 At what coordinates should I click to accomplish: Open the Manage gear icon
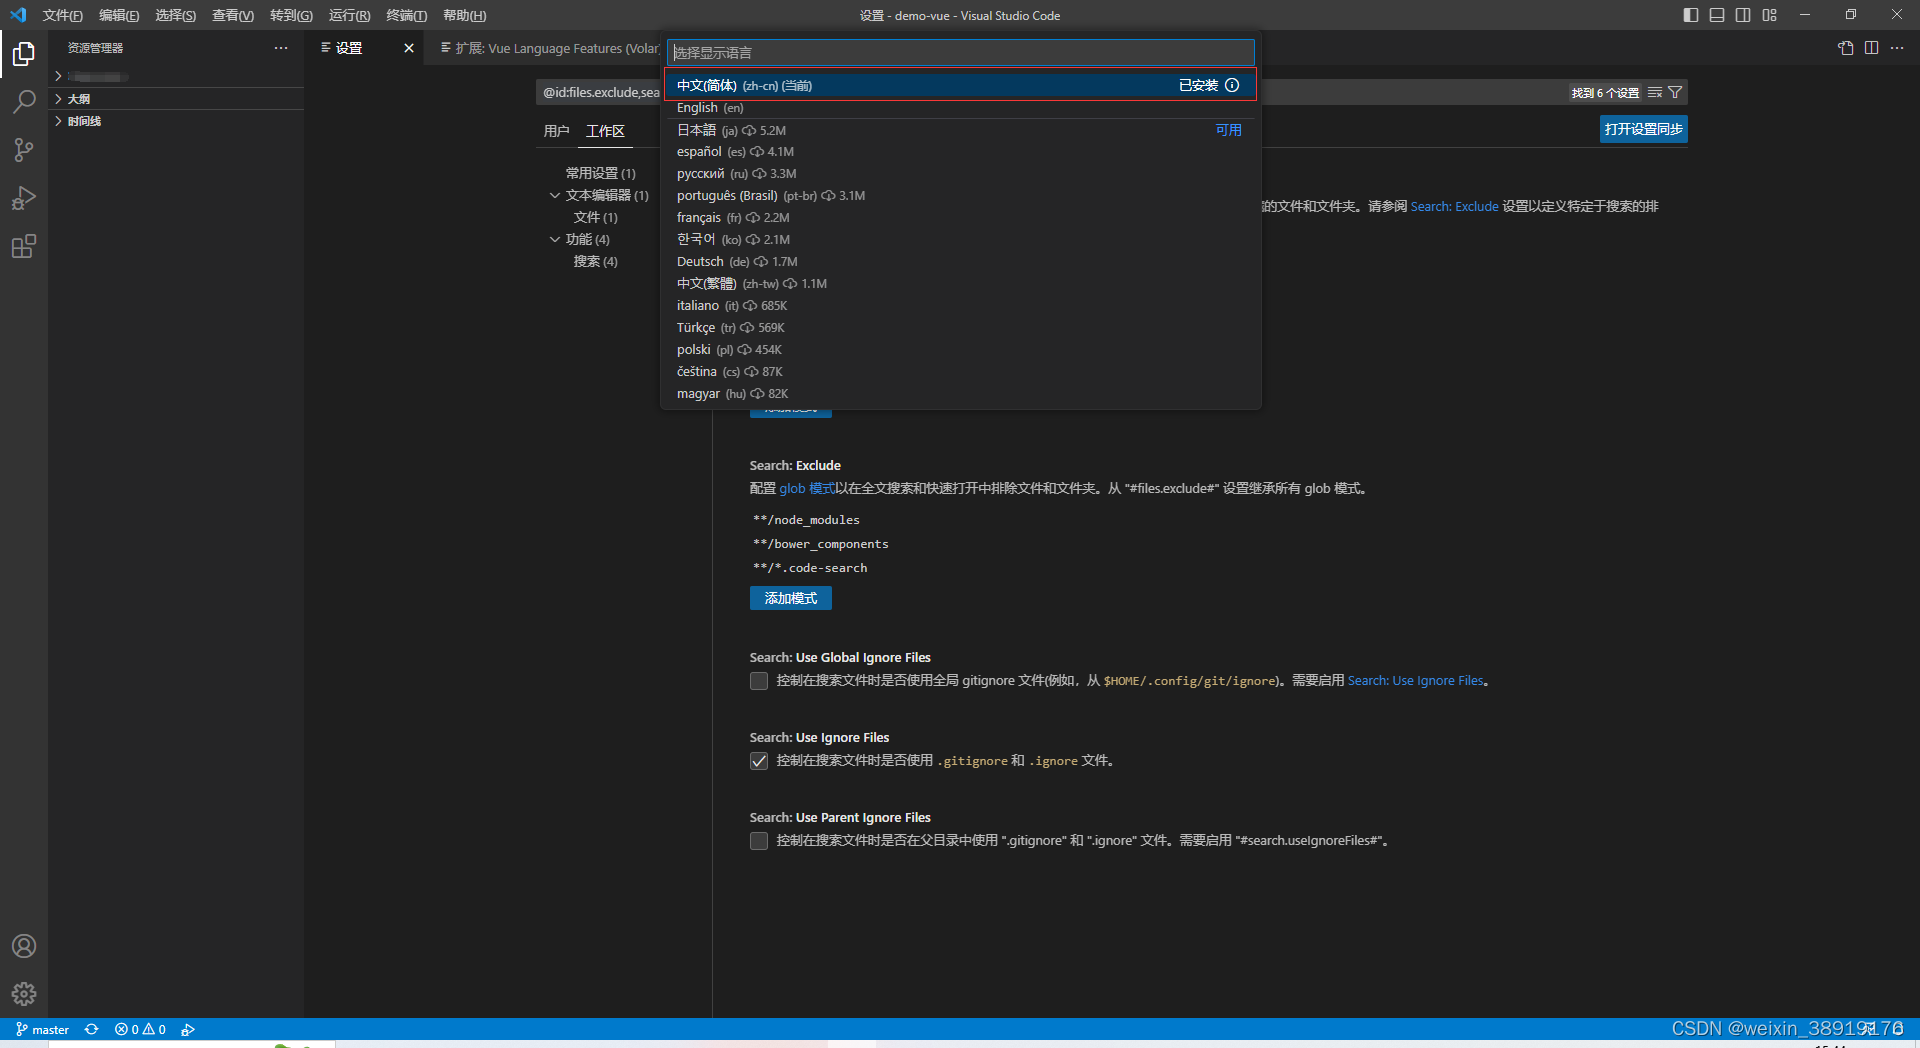24,994
